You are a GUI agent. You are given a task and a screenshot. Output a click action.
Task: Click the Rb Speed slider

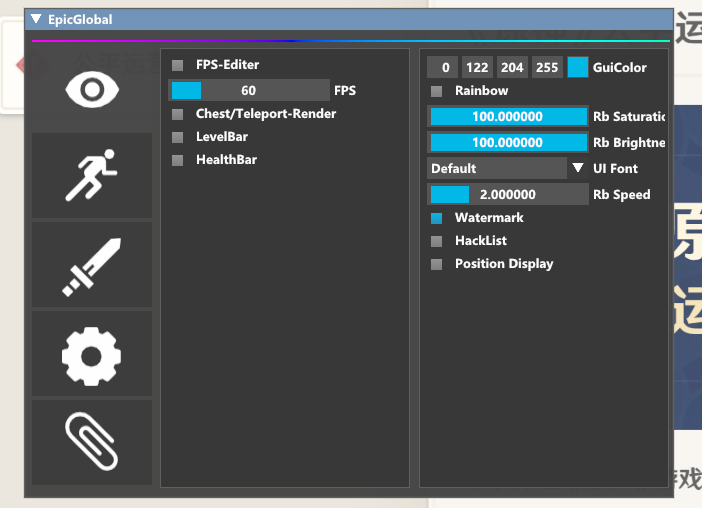click(x=507, y=194)
